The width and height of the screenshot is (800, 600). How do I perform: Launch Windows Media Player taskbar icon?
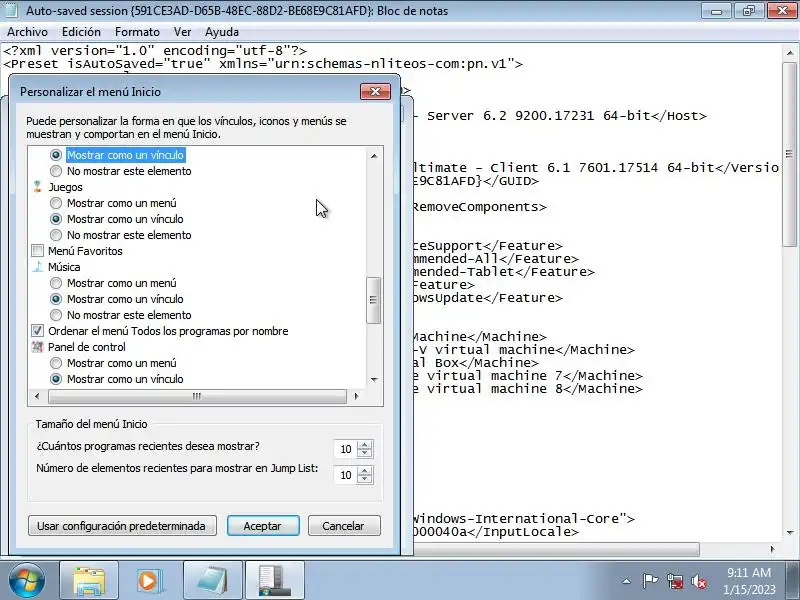click(151, 580)
